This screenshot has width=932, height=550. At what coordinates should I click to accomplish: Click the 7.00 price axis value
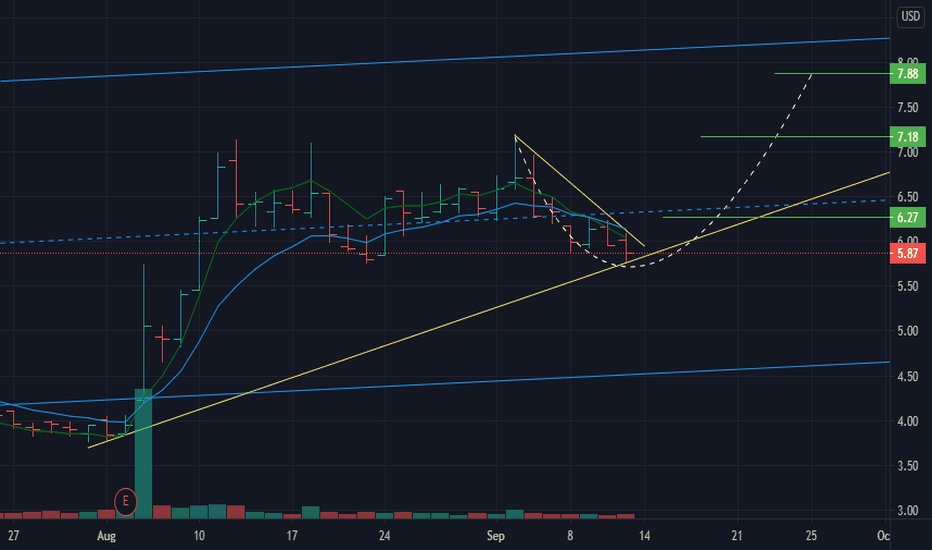tap(908, 152)
